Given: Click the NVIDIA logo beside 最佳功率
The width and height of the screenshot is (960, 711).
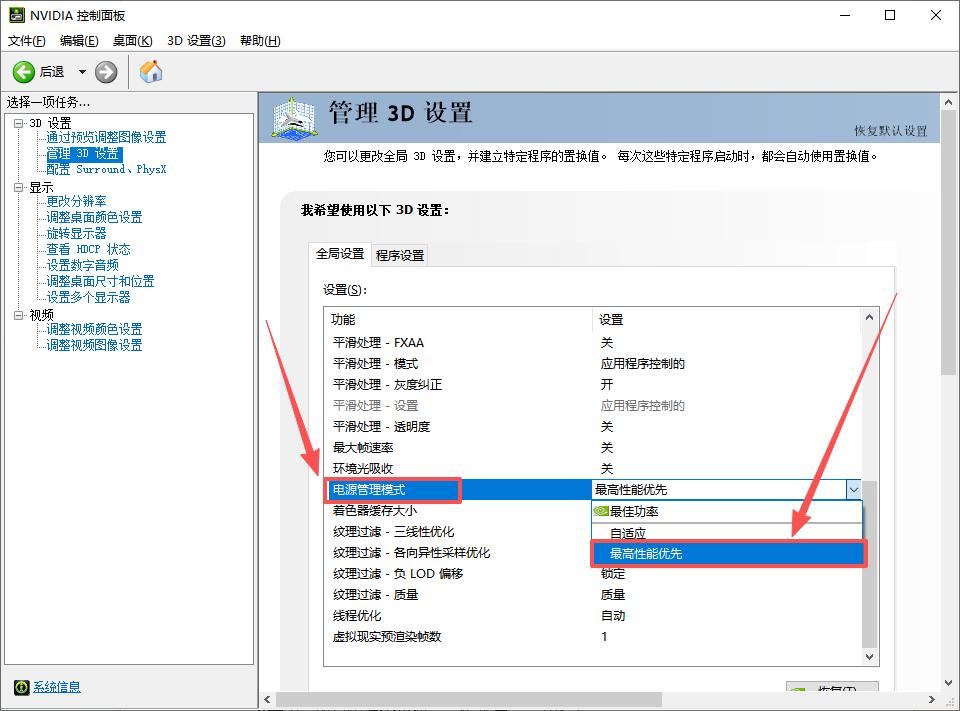Looking at the screenshot, I should click(x=601, y=511).
